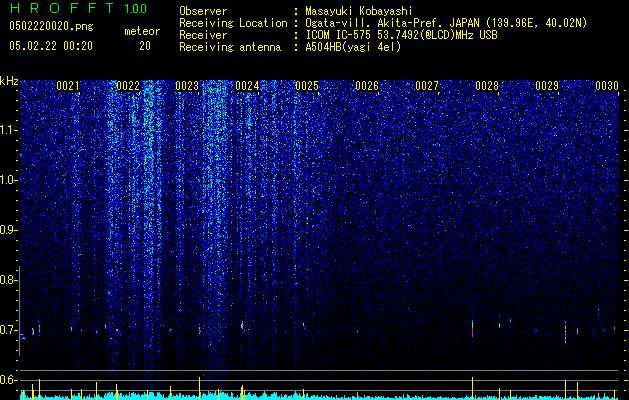The height and width of the screenshot is (400, 629).
Task: Click the 0022 time marker
Action: [128, 86]
